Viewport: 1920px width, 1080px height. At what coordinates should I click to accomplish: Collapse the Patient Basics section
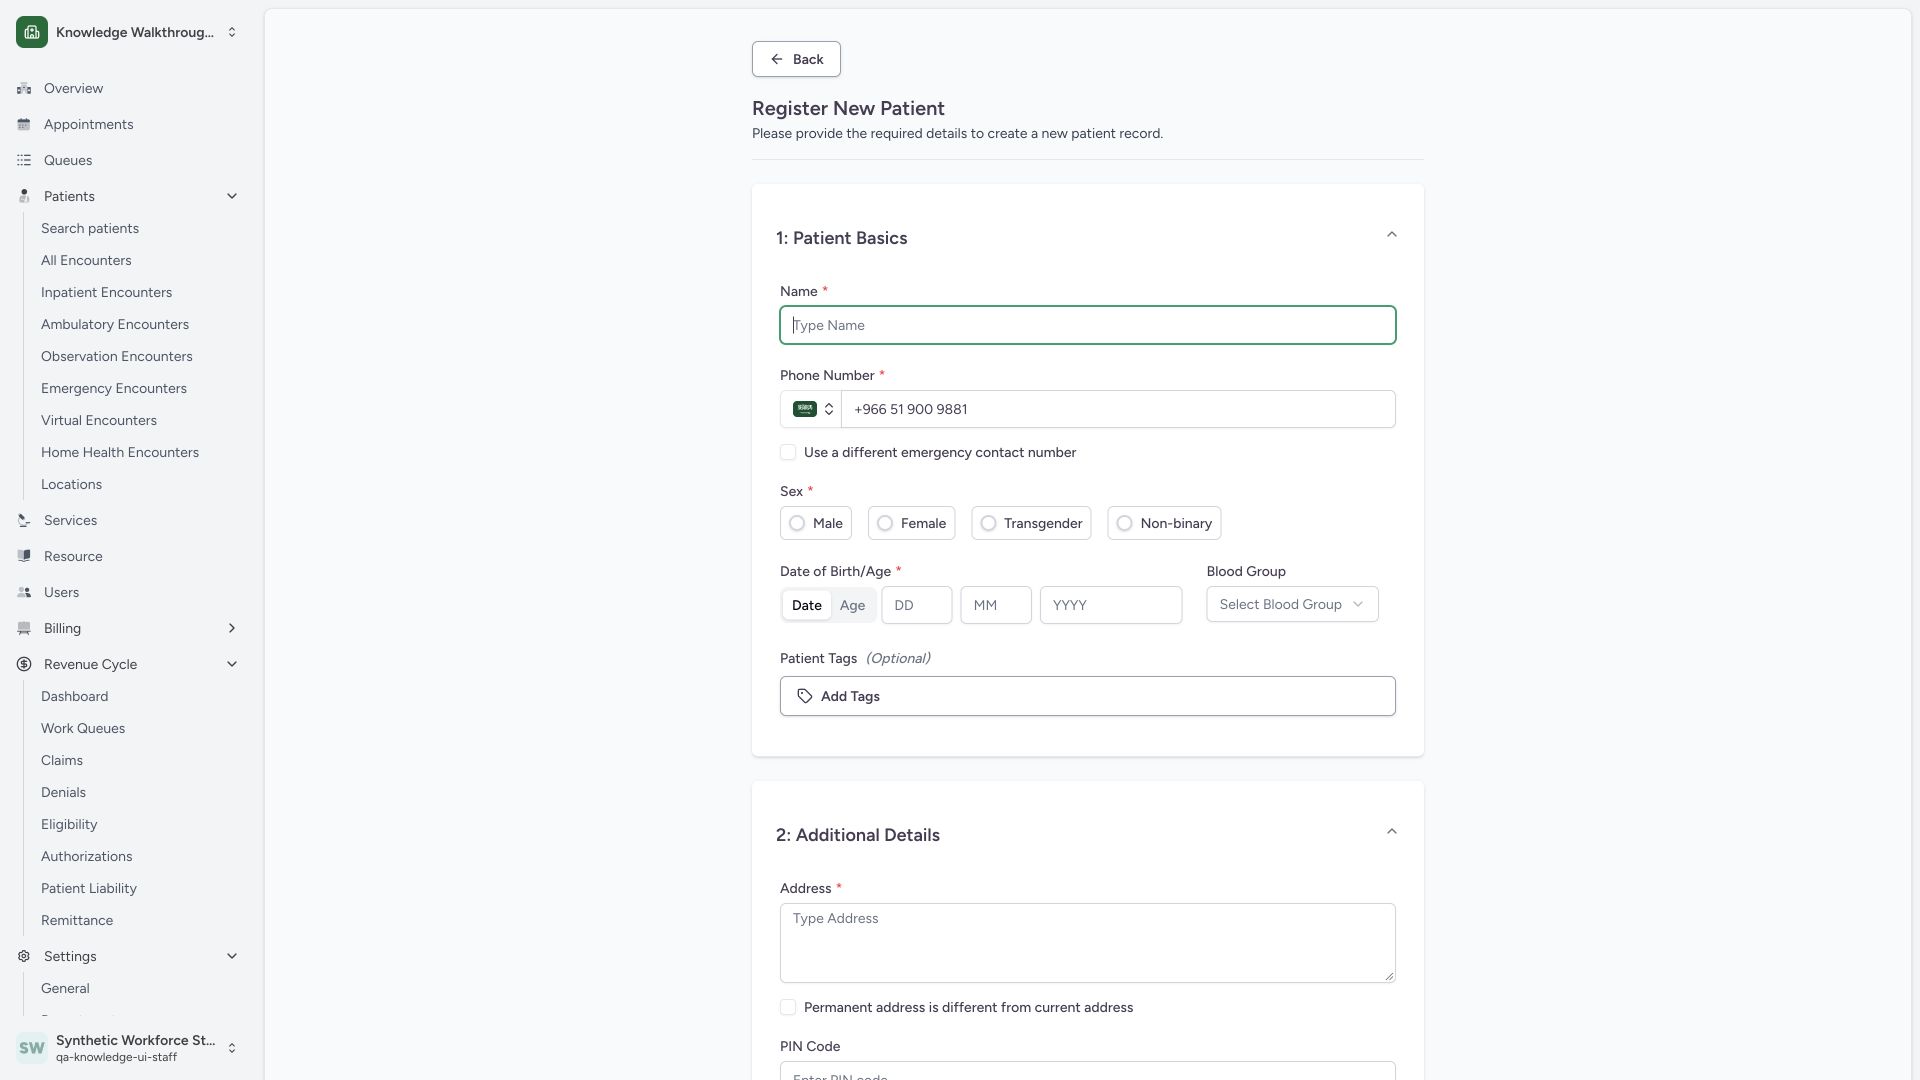pos(1391,235)
